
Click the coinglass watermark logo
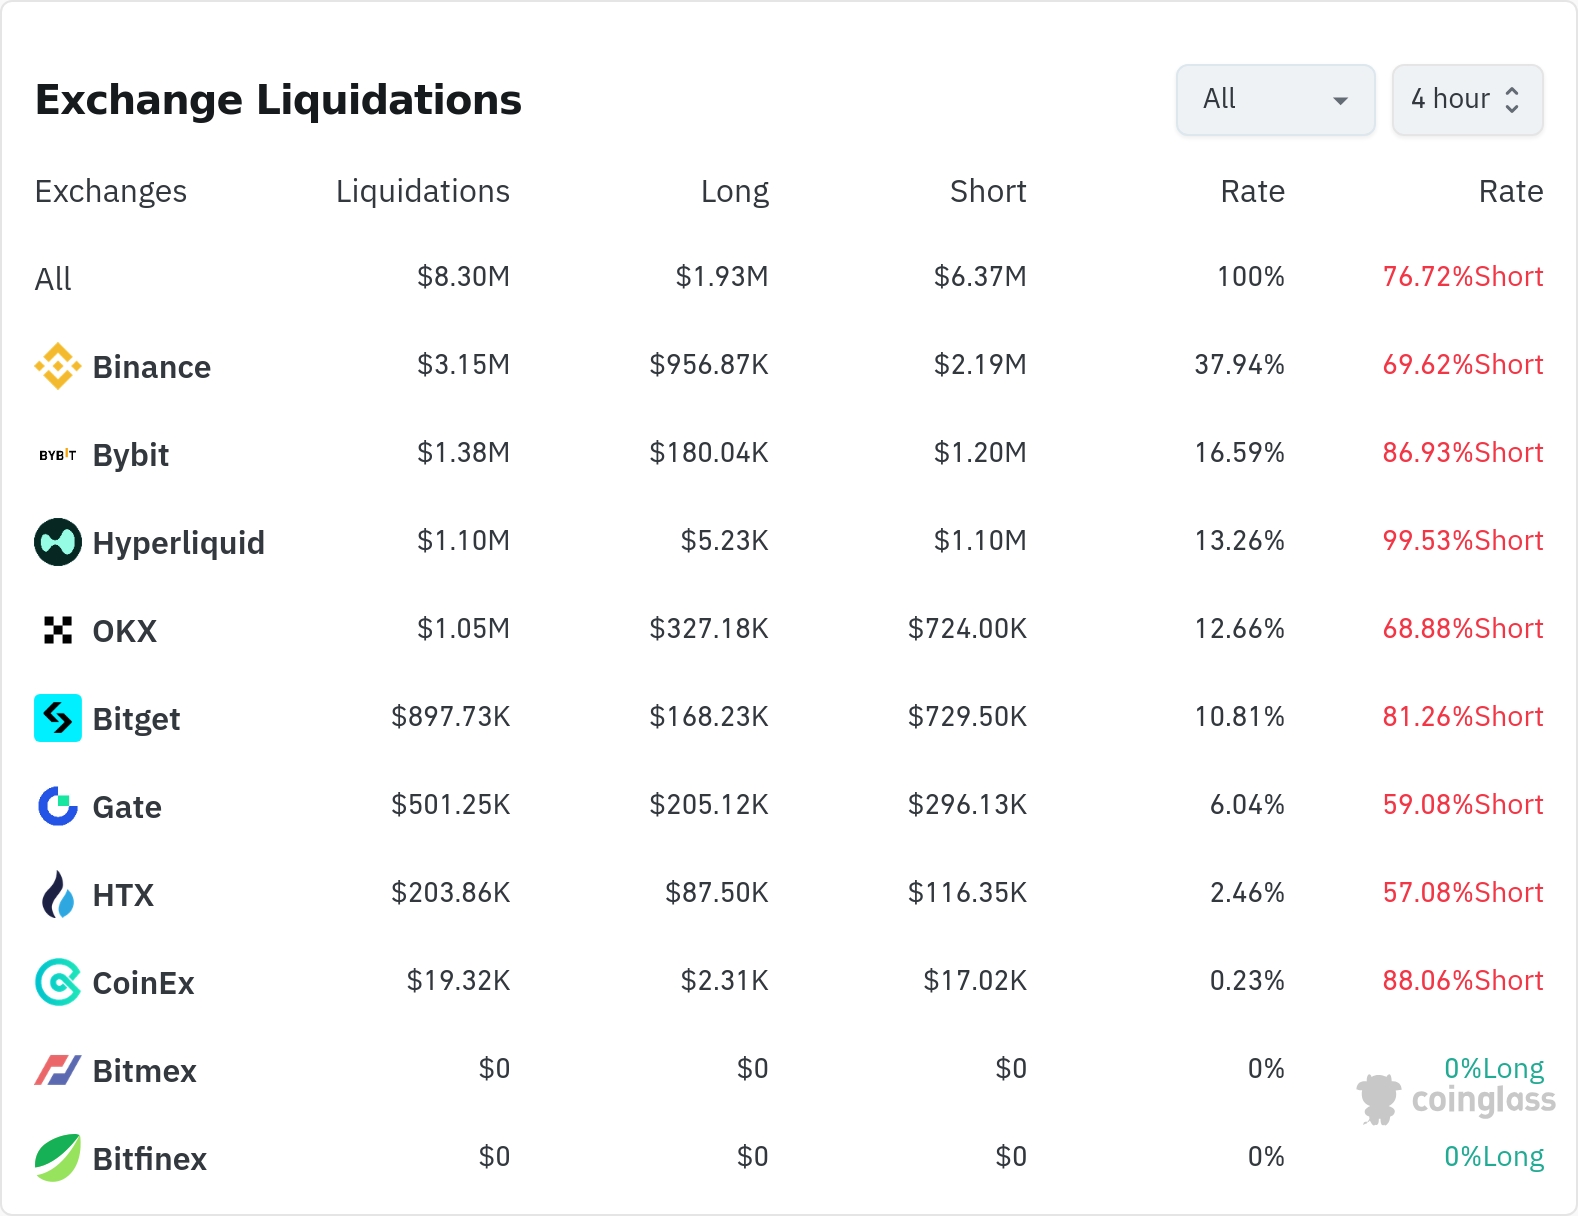point(1456,1100)
